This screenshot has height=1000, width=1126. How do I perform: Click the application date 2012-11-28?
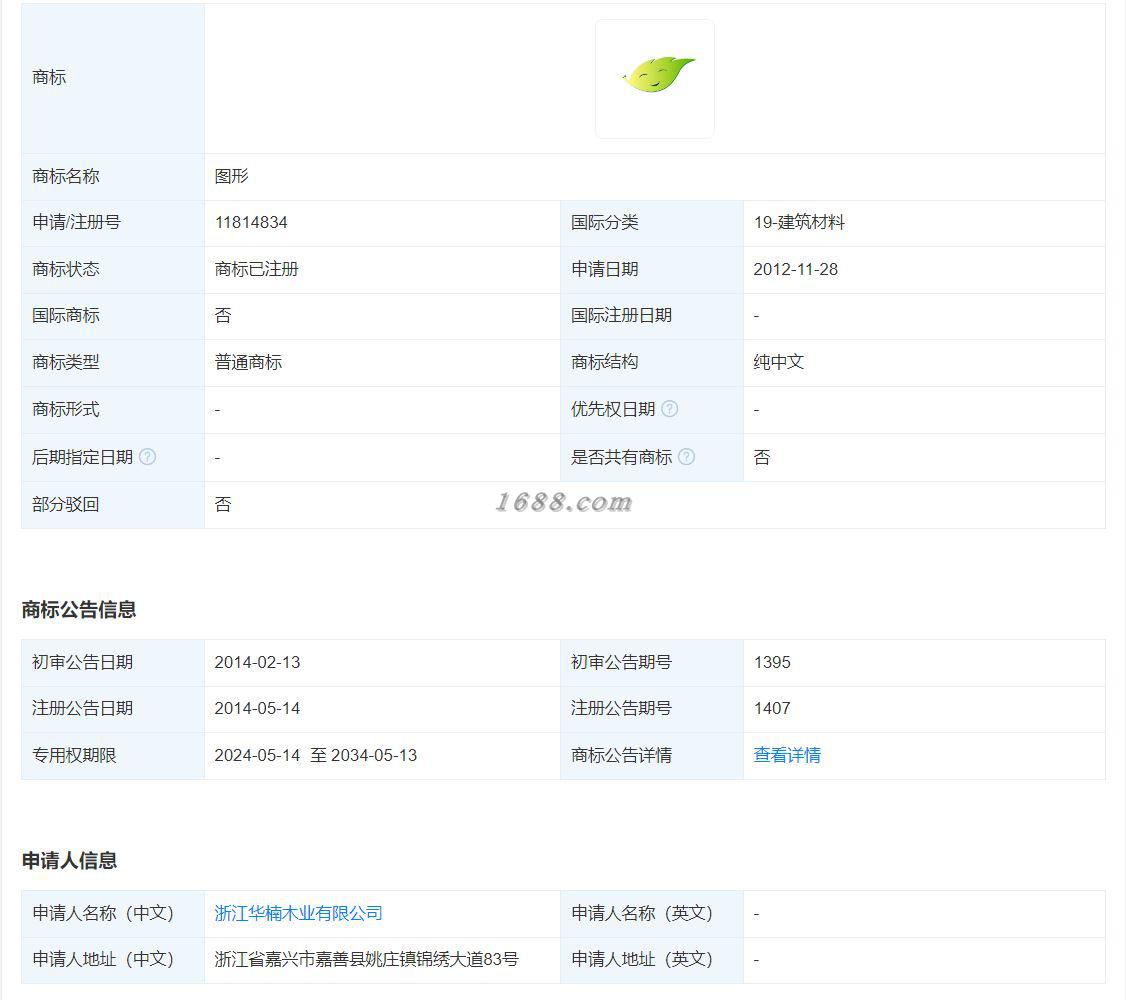point(796,269)
